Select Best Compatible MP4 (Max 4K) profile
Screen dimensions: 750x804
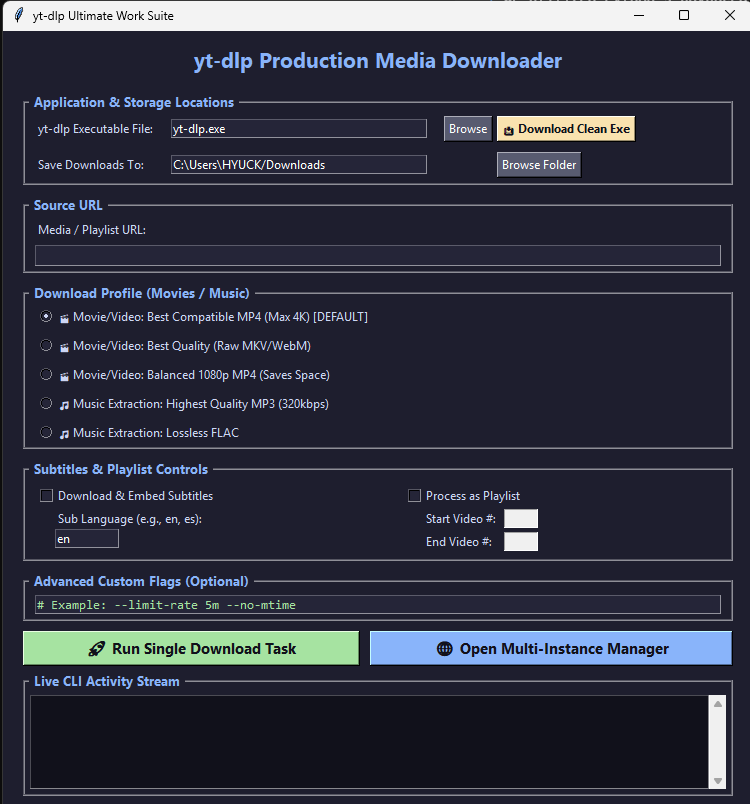point(46,316)
